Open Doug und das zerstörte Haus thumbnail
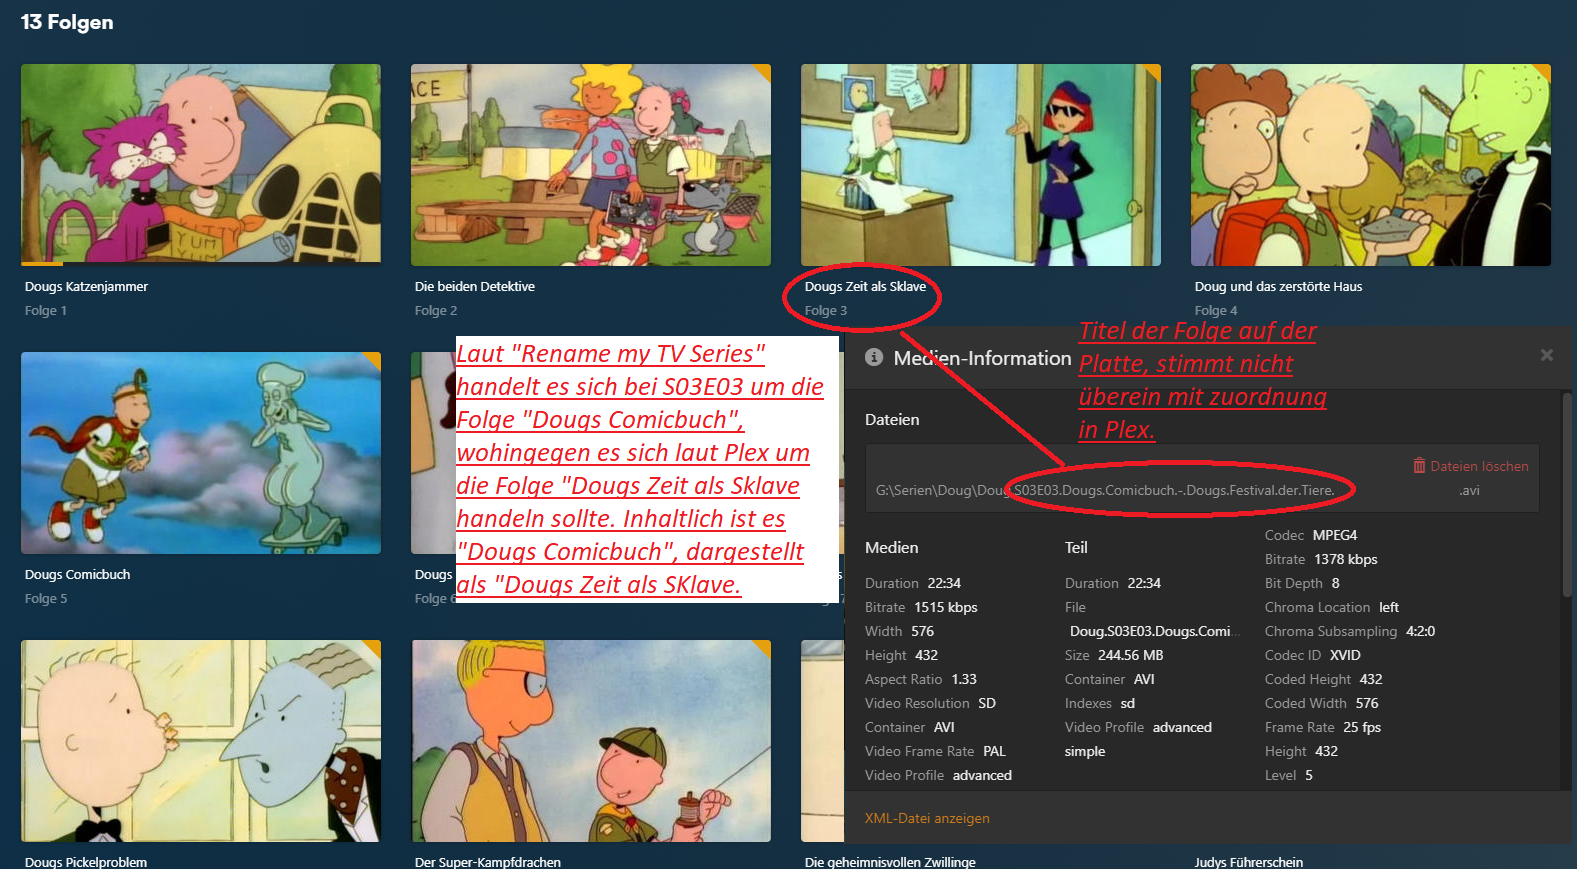 [1371, 165]
